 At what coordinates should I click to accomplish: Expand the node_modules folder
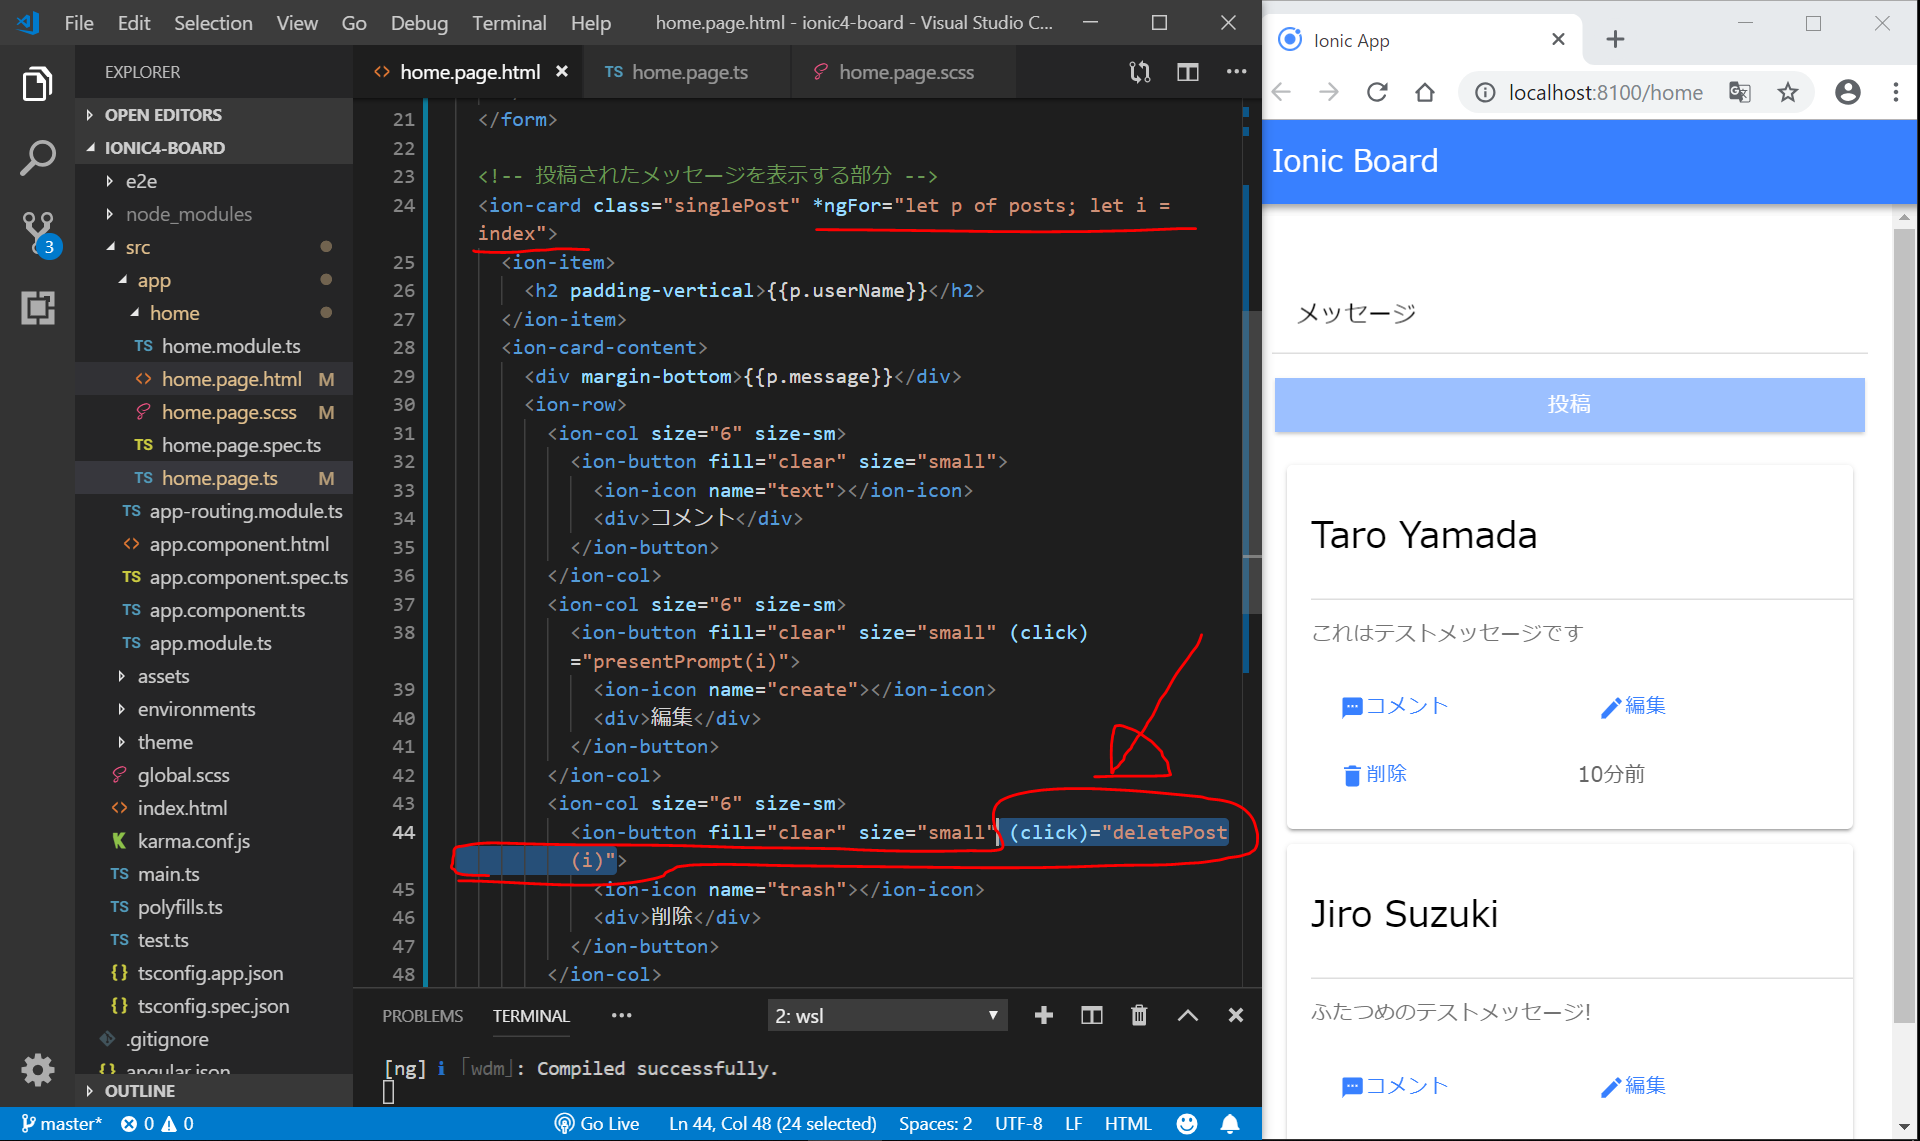188,214
